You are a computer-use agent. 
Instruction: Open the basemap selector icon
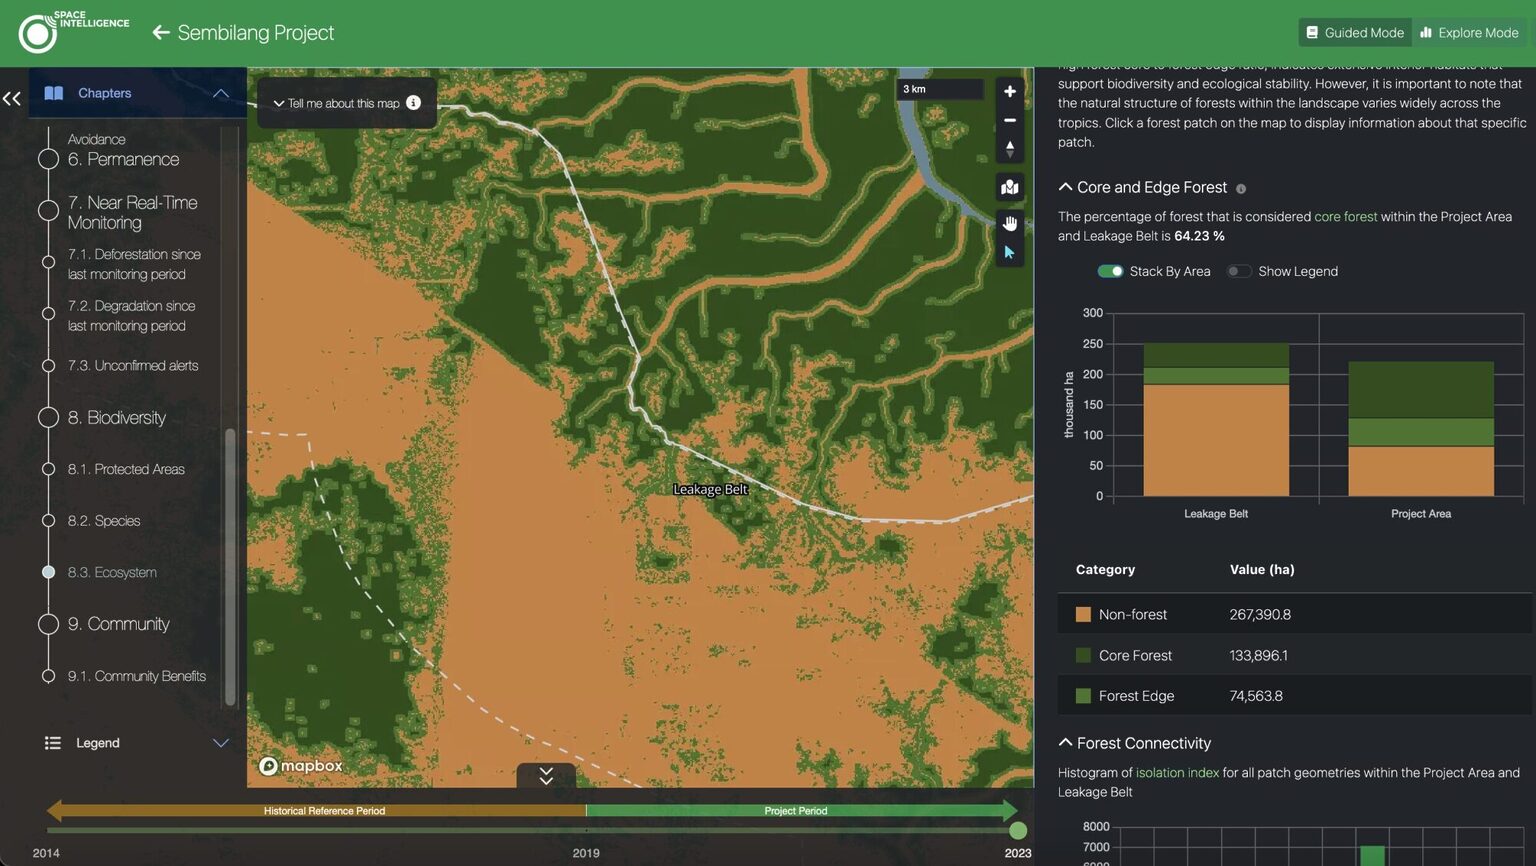1010,187
